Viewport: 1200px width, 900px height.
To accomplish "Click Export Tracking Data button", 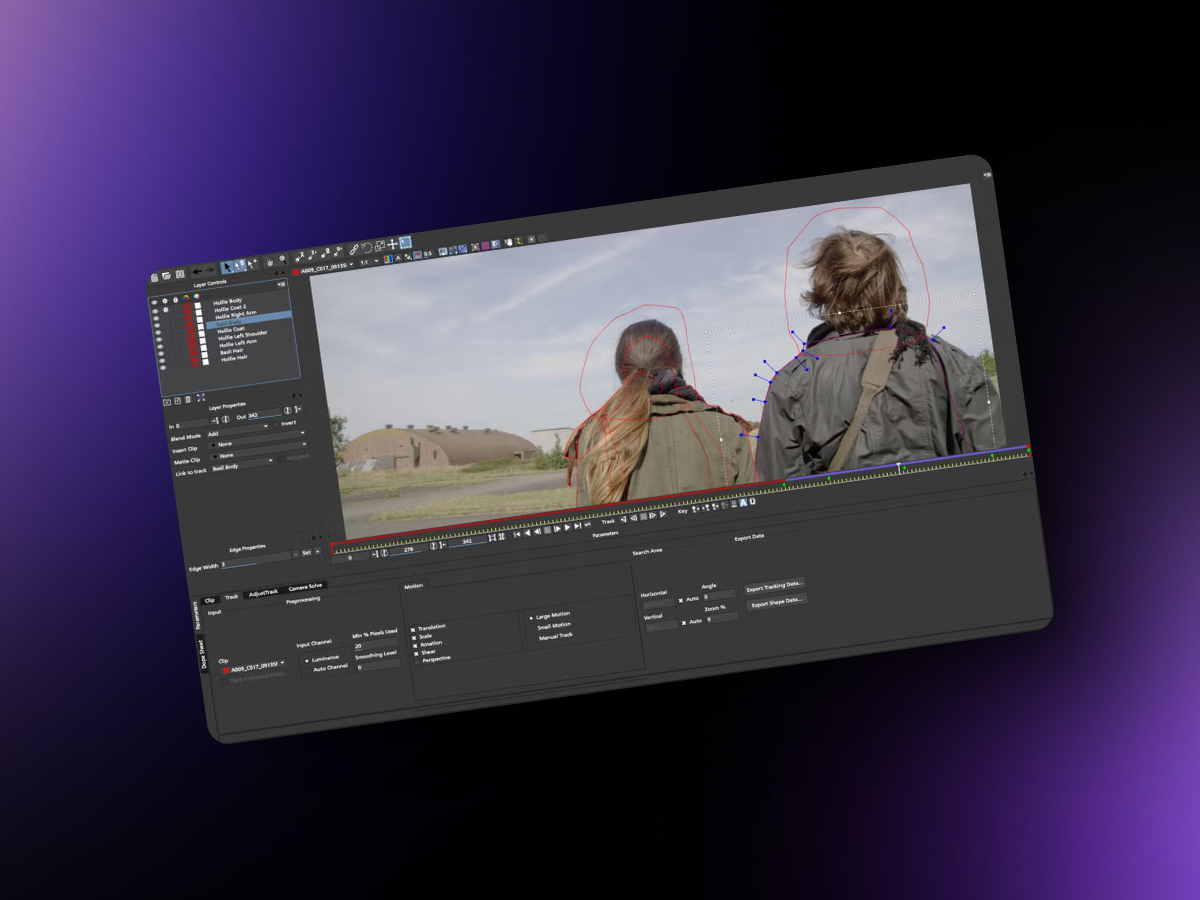I will click(x=775, y=587).
